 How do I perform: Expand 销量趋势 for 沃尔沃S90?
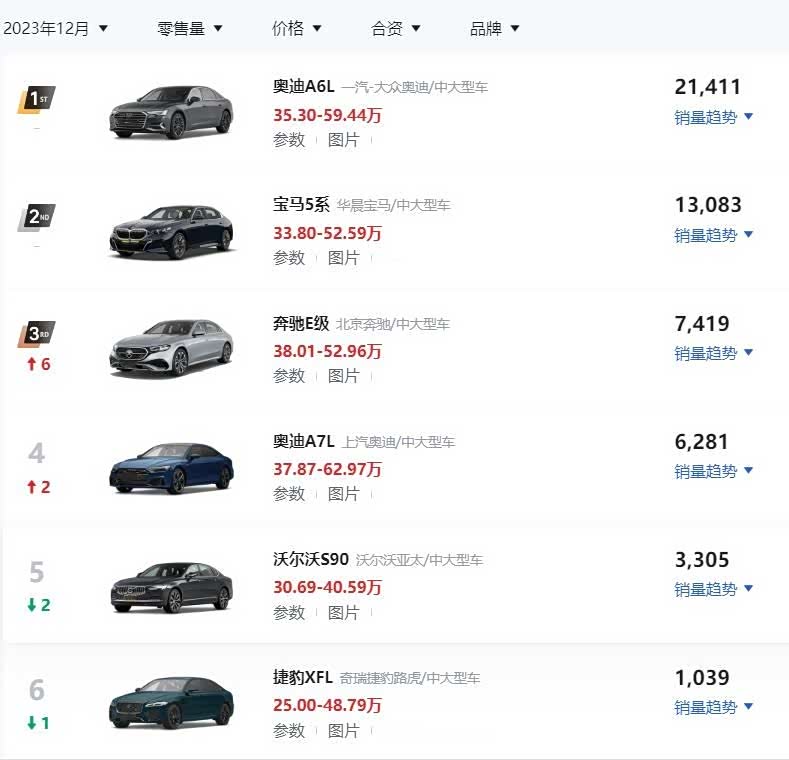point(713,589)
